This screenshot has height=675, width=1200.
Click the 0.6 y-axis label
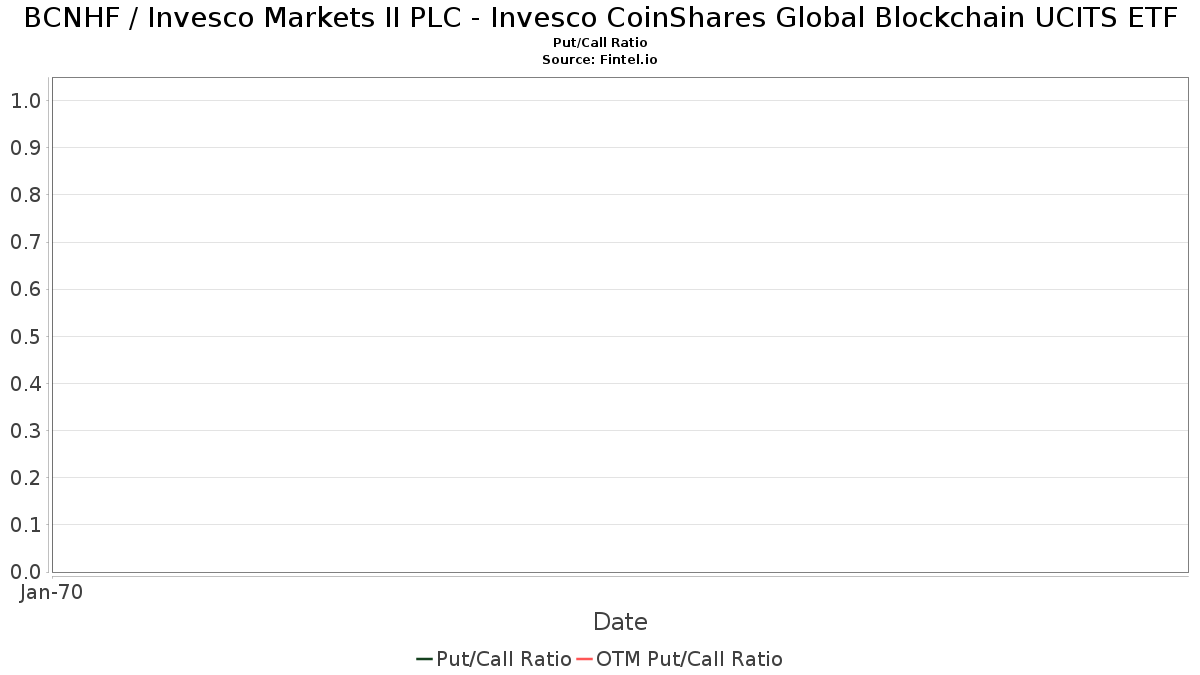[x=25, y=290]
